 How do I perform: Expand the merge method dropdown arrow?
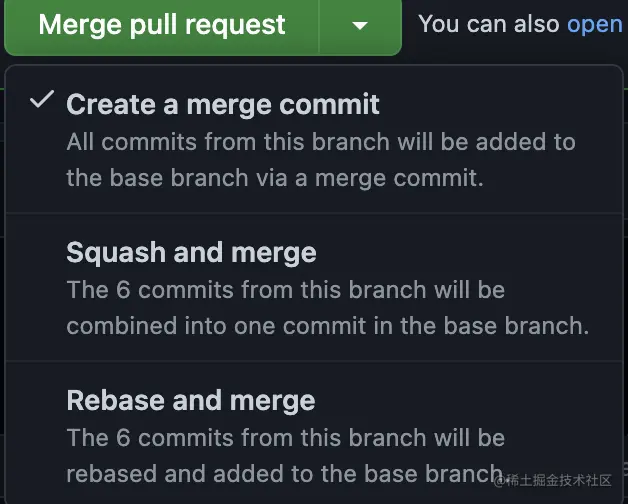[x=360, y=25]
